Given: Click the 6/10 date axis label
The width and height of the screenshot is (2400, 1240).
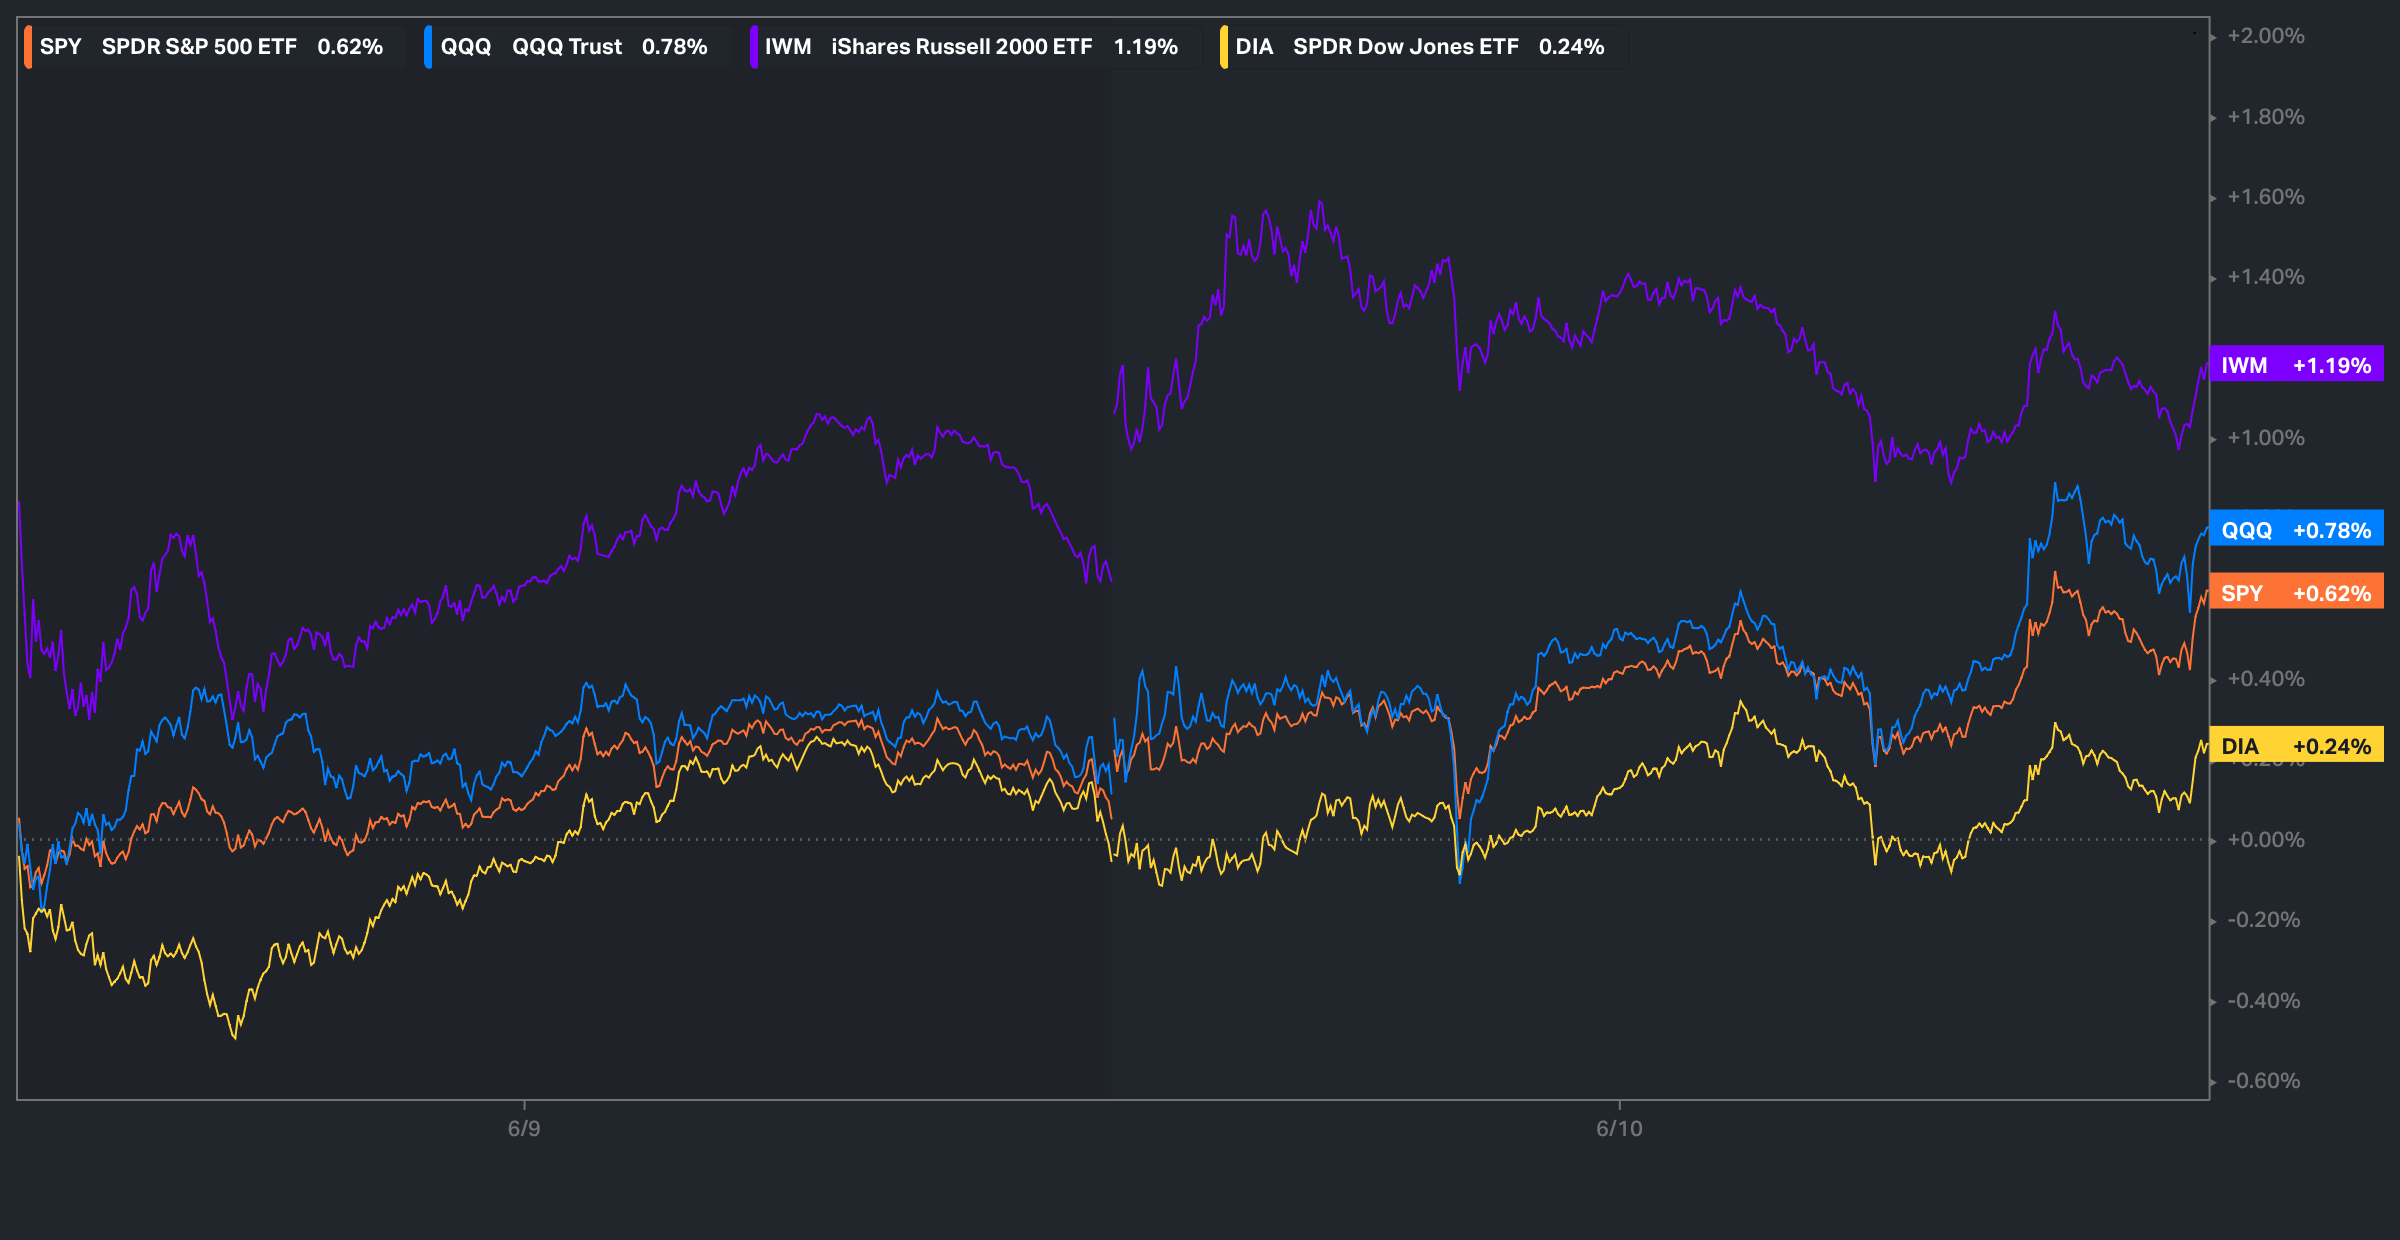Looking at the screenshot, I should pyautogui.click(x=1619, y=1129).
